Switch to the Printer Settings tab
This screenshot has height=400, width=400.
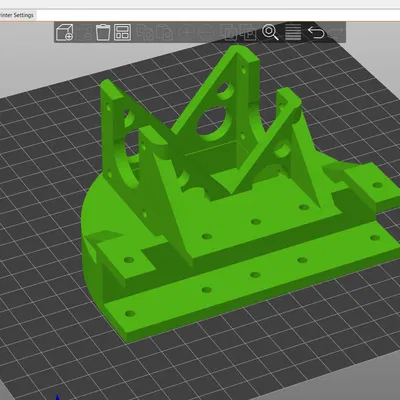(17, 15)
